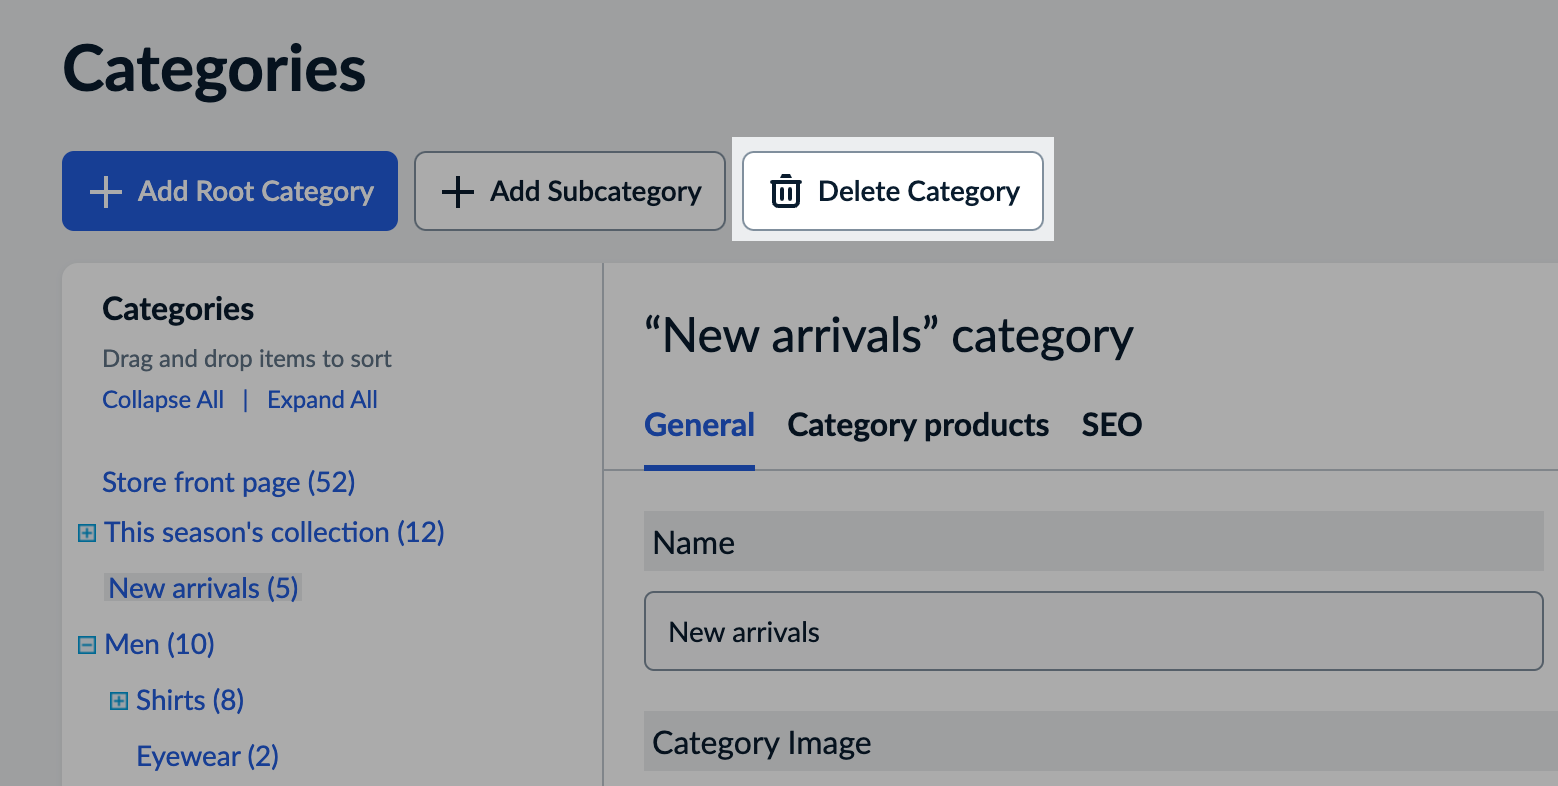Select the "New arrivals" category
Screen dimensions: 1558x786
coord(202,588)
